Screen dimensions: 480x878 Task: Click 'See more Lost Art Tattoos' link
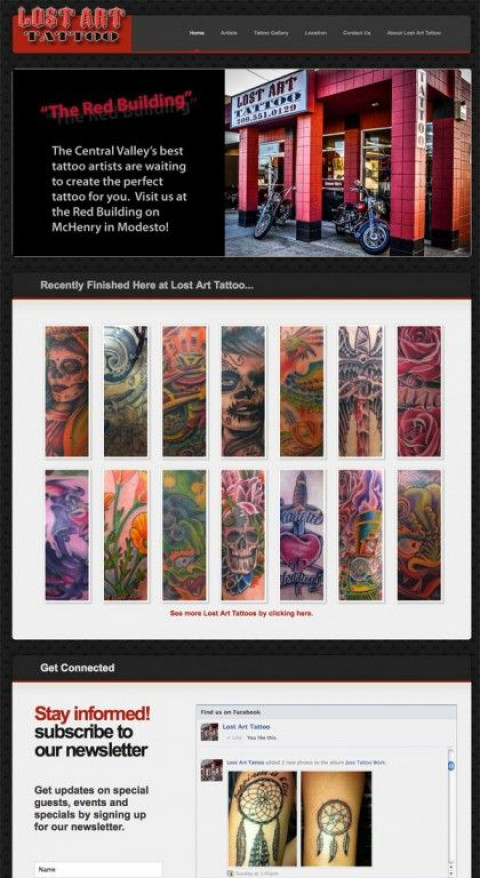click(x=241, y=613)
